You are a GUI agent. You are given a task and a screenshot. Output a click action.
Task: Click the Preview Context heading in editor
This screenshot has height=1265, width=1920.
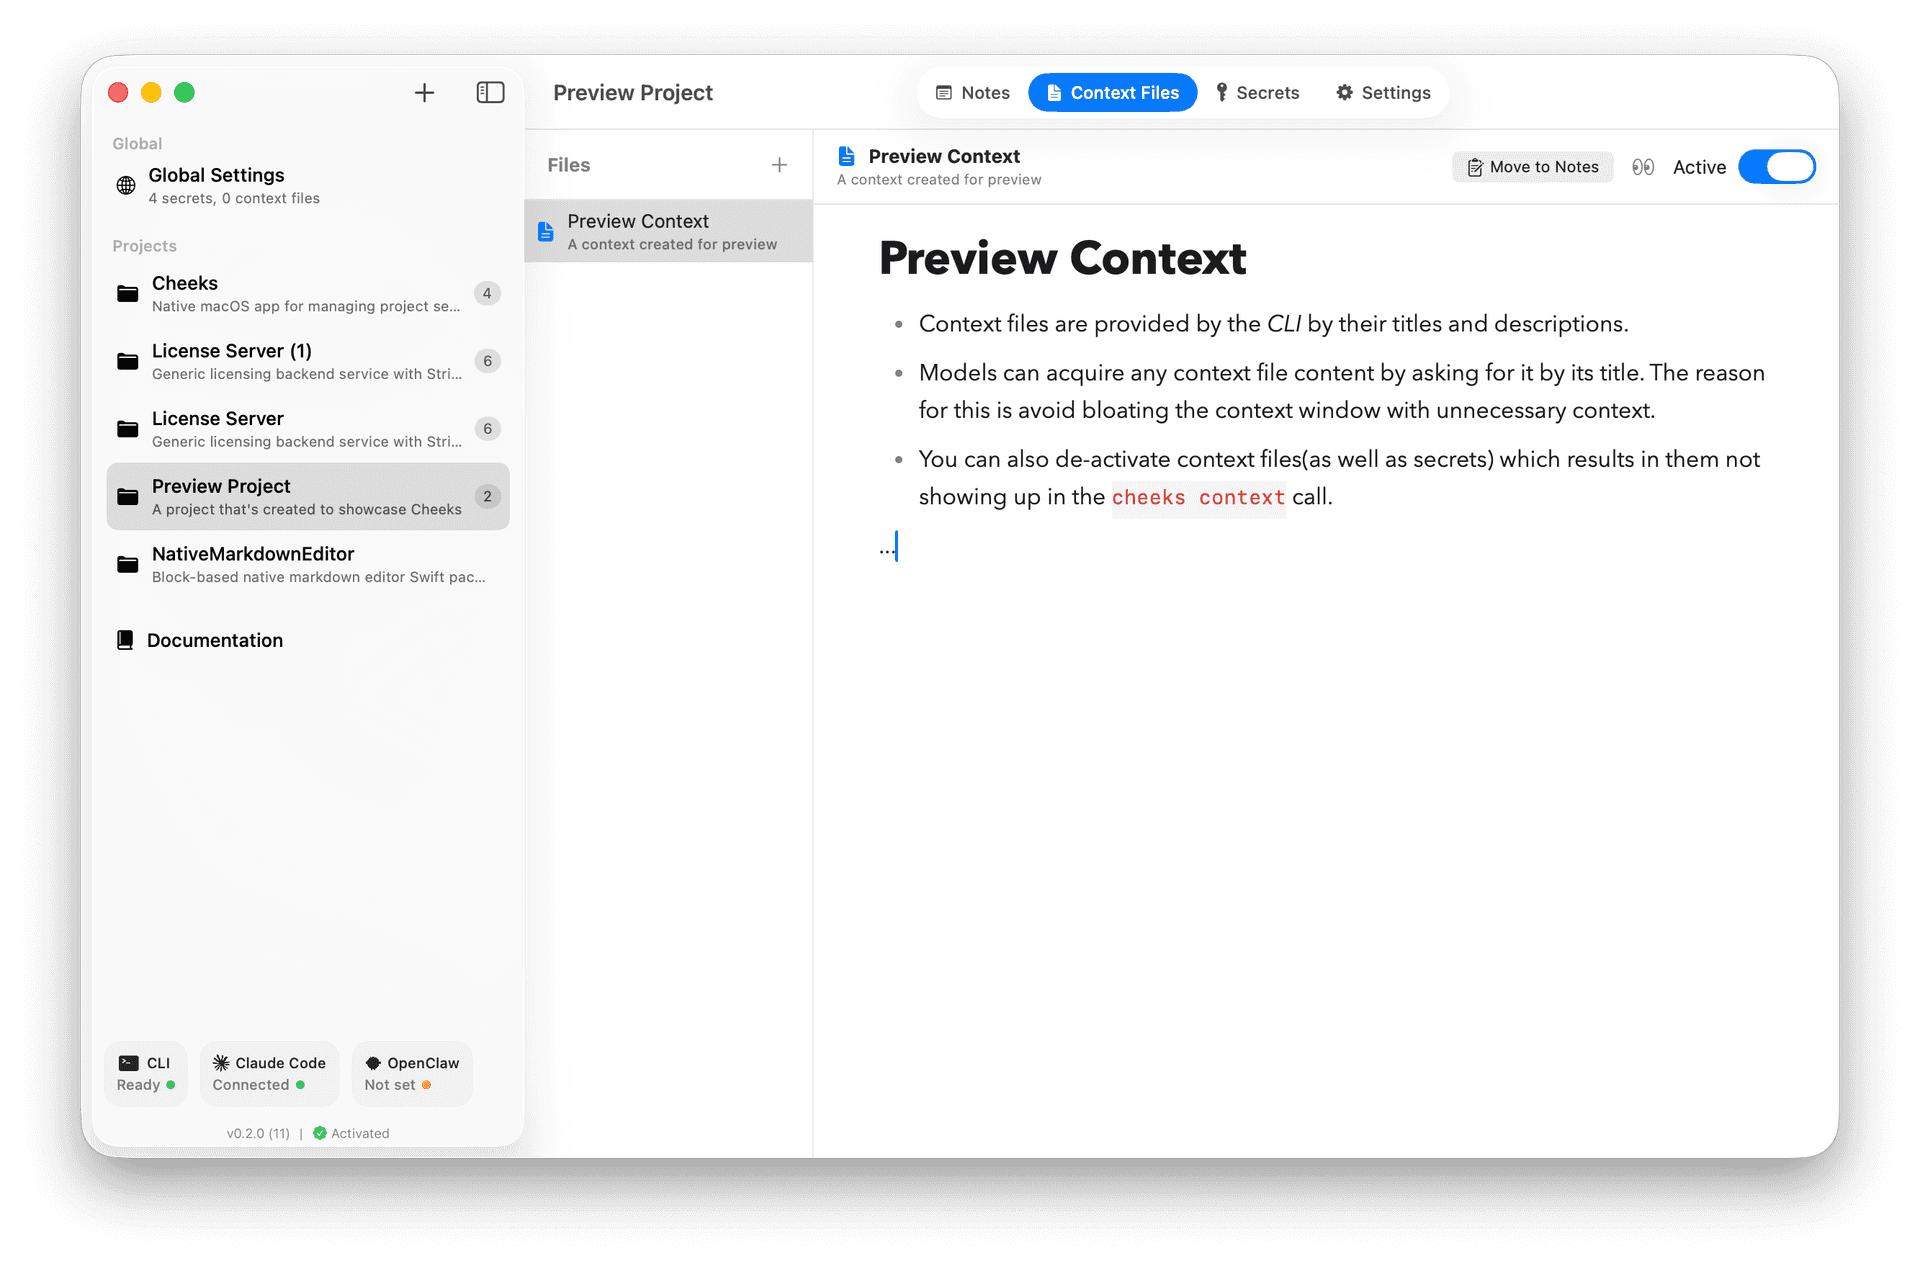click(1062, 259)
